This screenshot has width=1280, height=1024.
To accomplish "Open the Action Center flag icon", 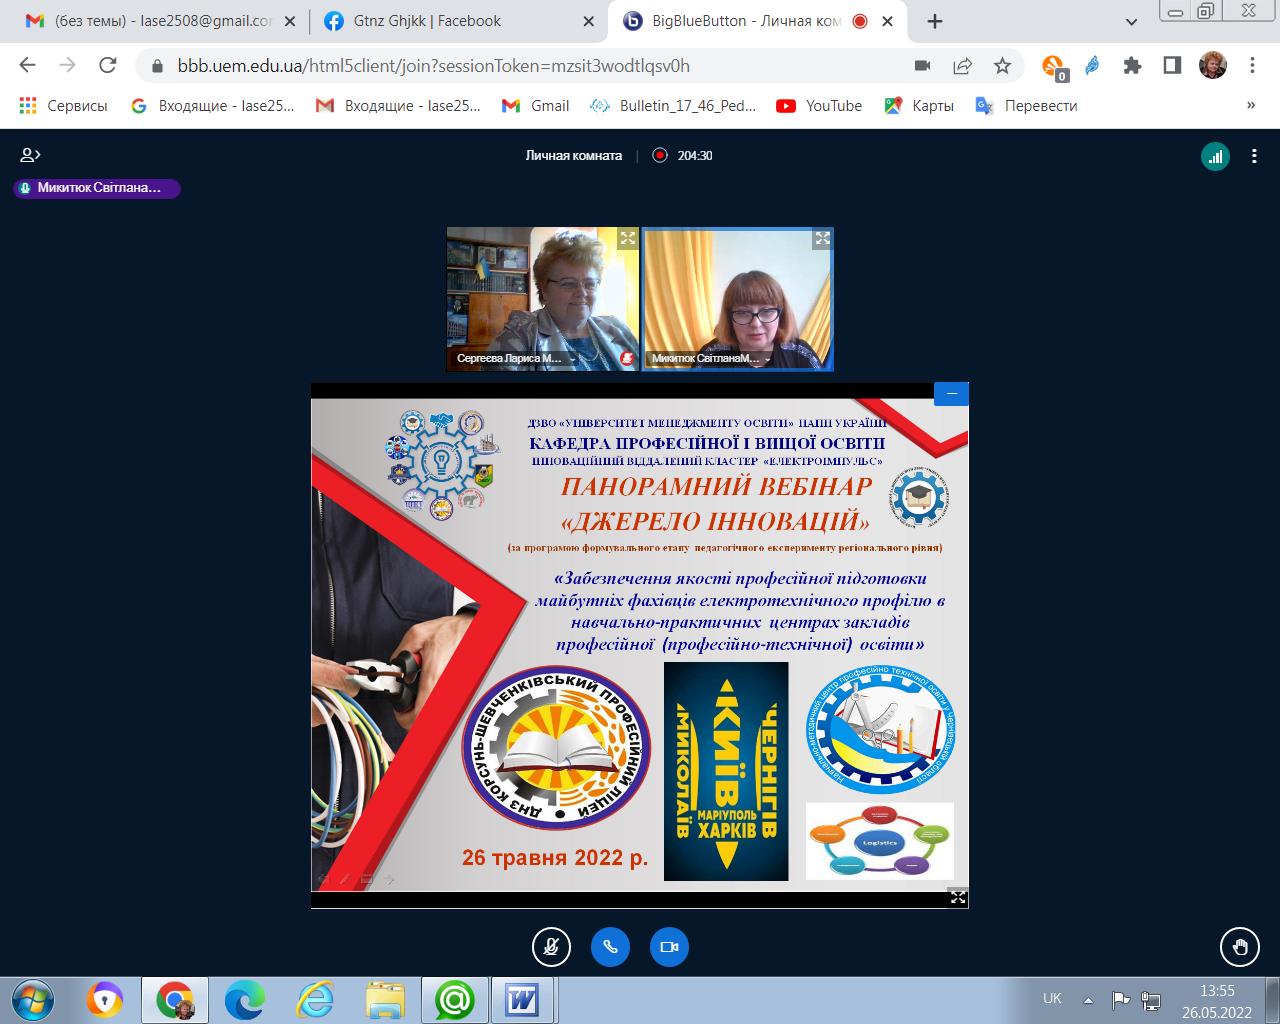I will pyautogui.click(x=1121, y=999).
